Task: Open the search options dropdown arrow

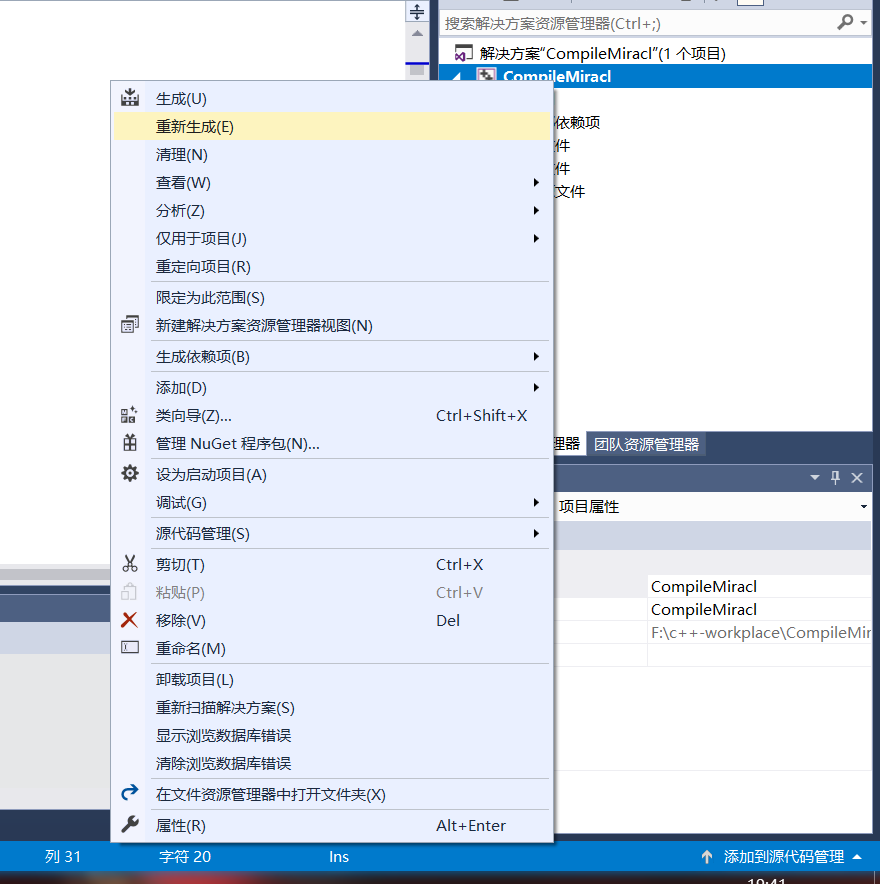Action: tap(864, 23)
